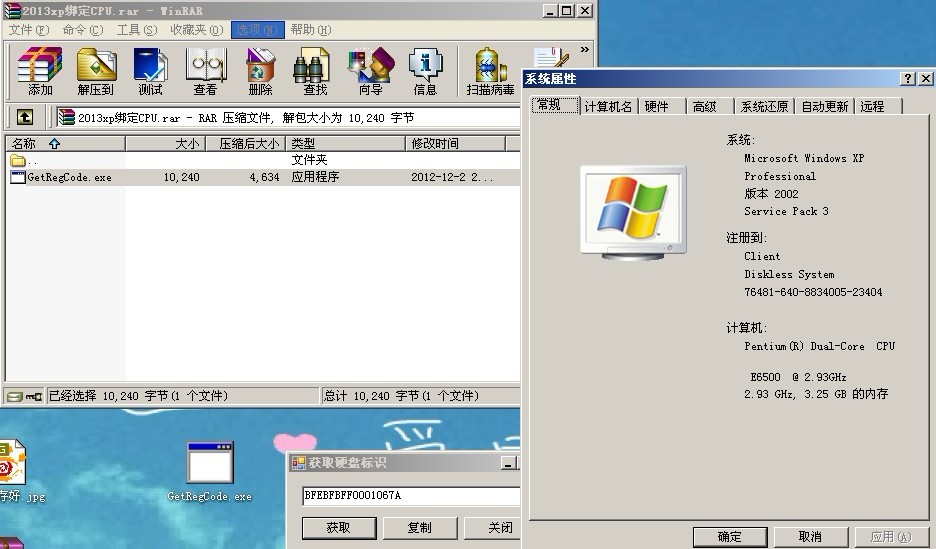This screenshot has width=936, height=549.
Task: Sort by the Modified (修改时间) column header
Action: 455,143
